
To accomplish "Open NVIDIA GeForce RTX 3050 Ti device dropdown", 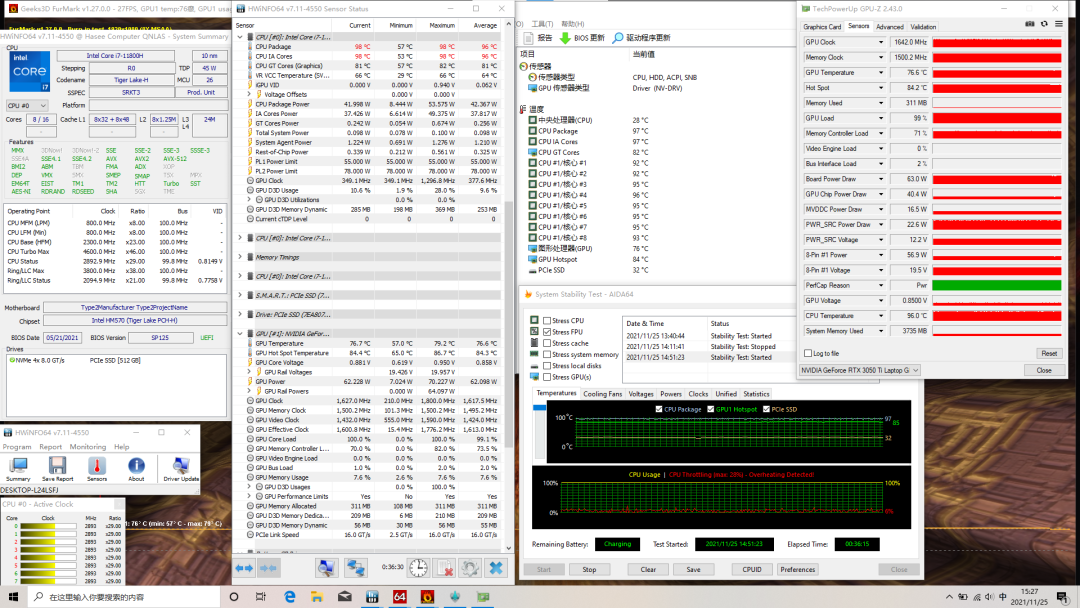I will coord(860,370).
